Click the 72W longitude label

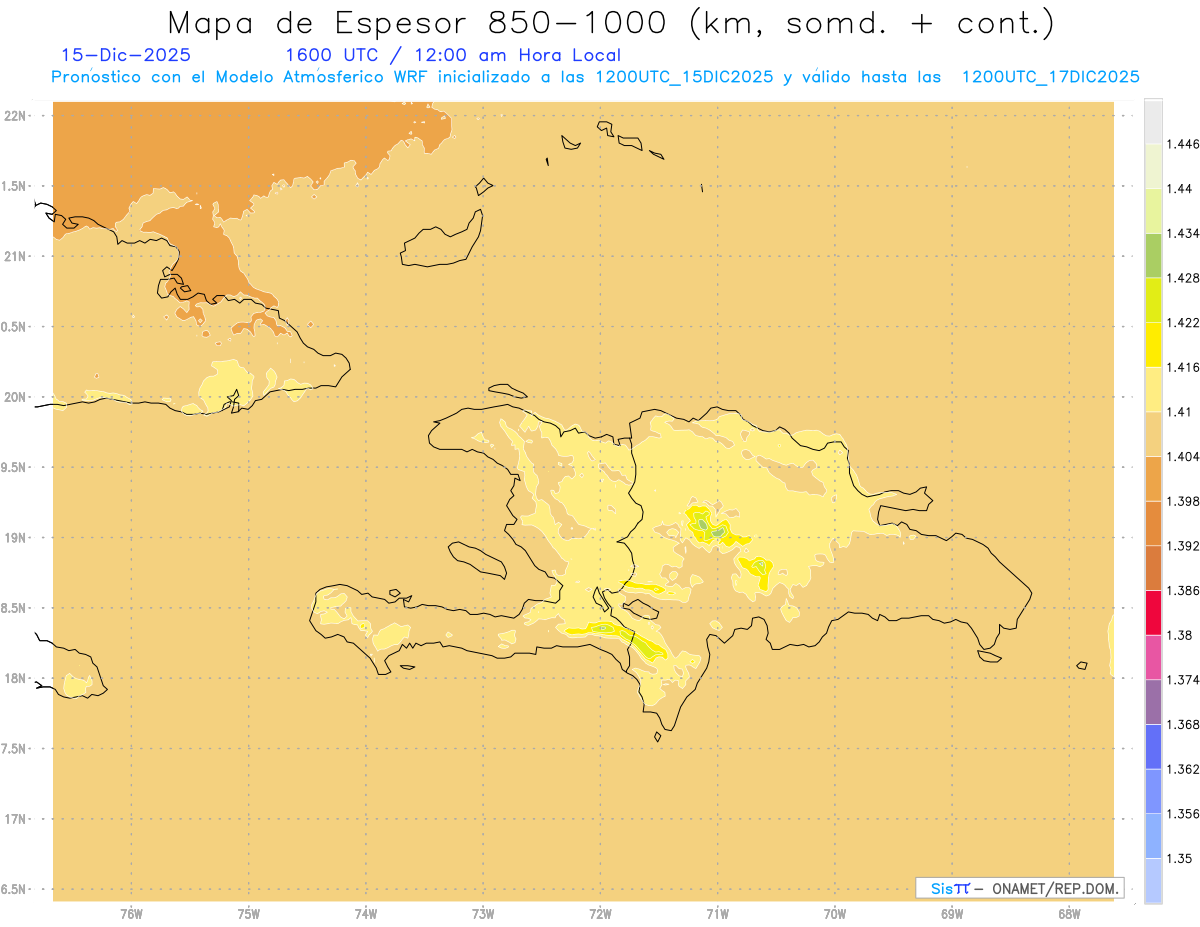click(x=600, y=913)
